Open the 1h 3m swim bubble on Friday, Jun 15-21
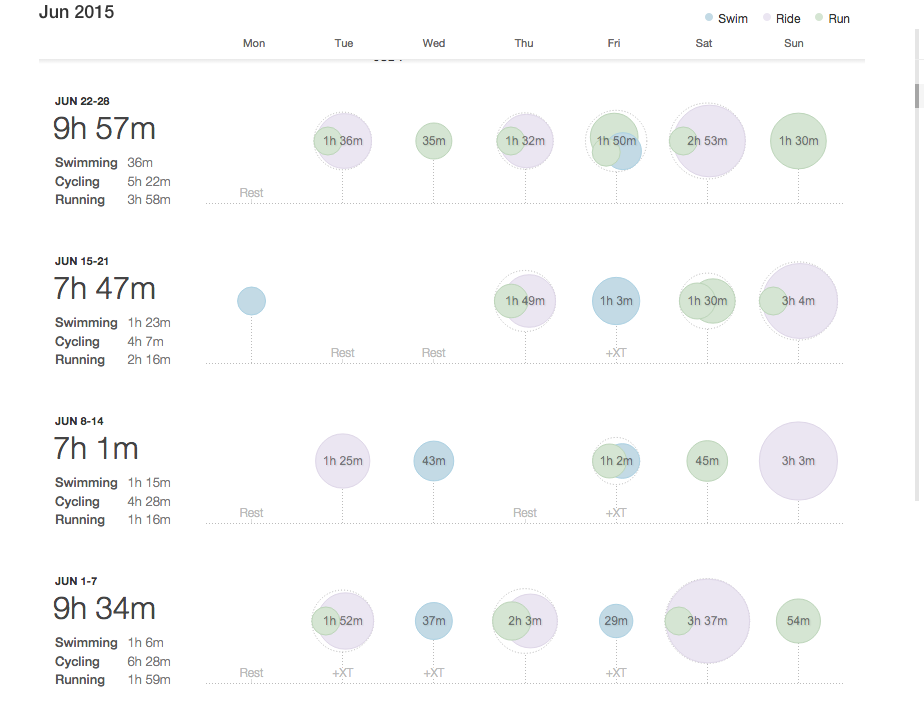This screenshot has height=705, width=924. tap(616, 301)
